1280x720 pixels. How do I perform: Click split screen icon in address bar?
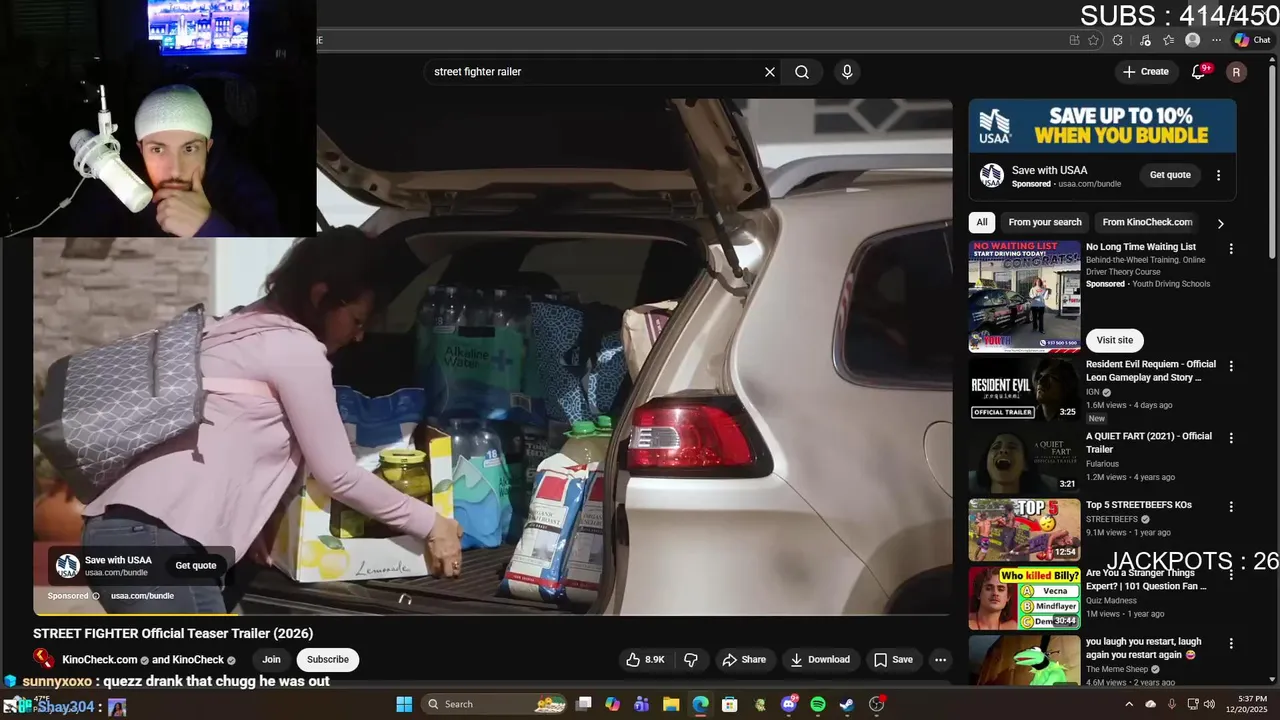tap(1074, 40)
